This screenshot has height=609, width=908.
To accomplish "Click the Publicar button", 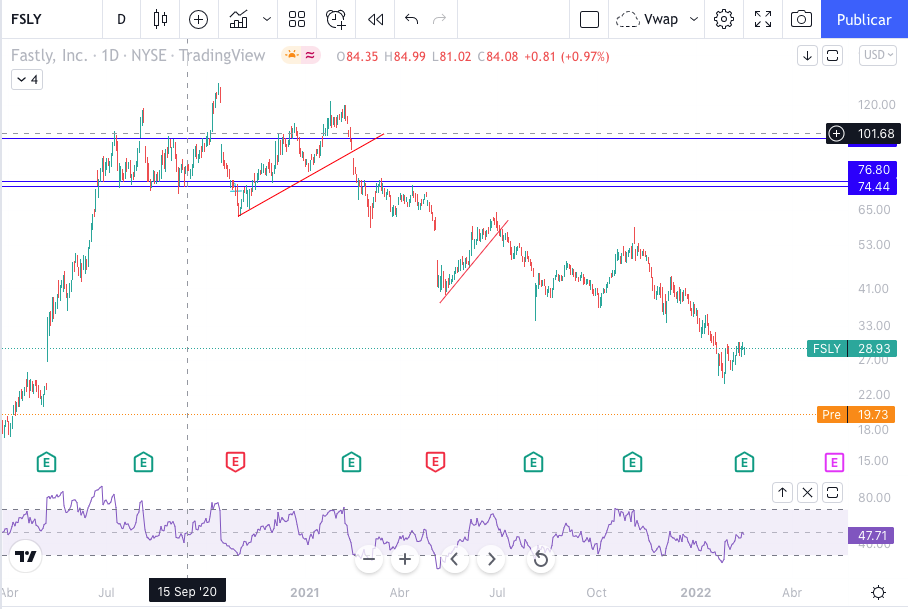I will pyautogui.click(x=863, y=19).
